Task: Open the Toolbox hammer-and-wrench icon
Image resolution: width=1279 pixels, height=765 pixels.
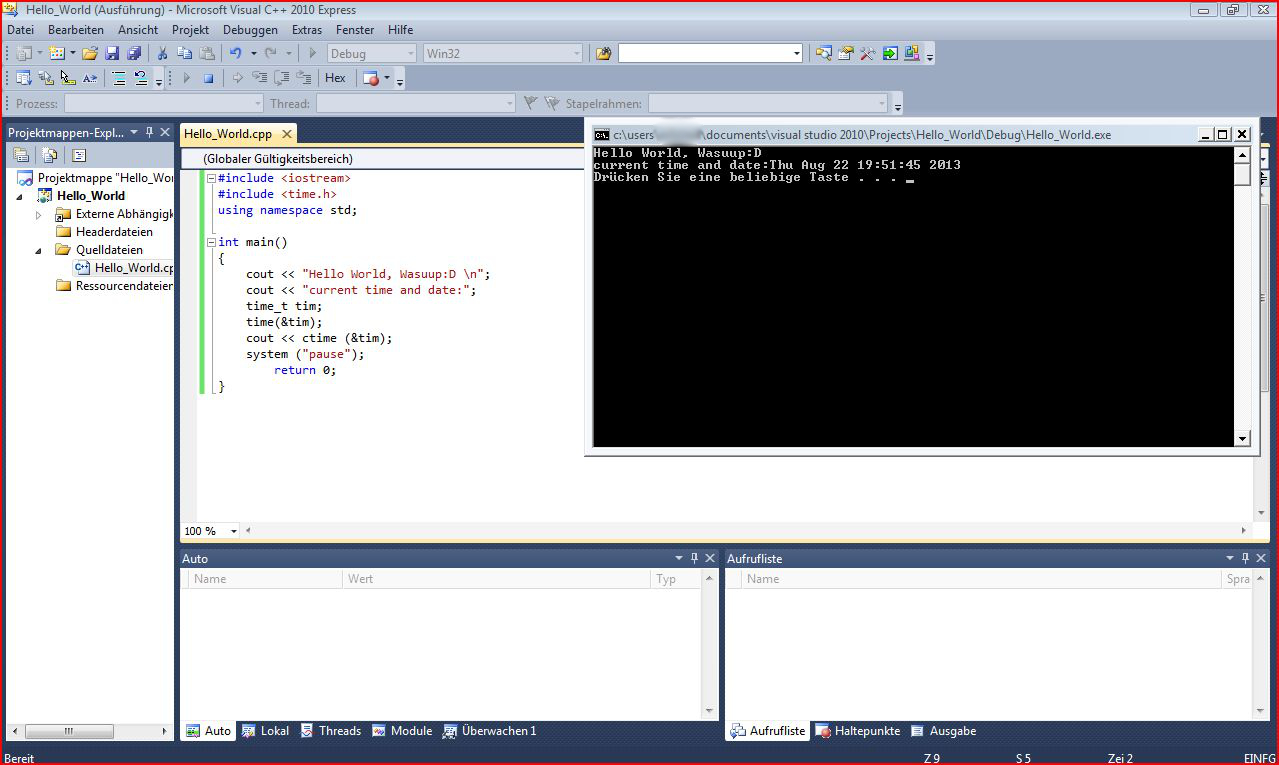Action: click(867, 53)
